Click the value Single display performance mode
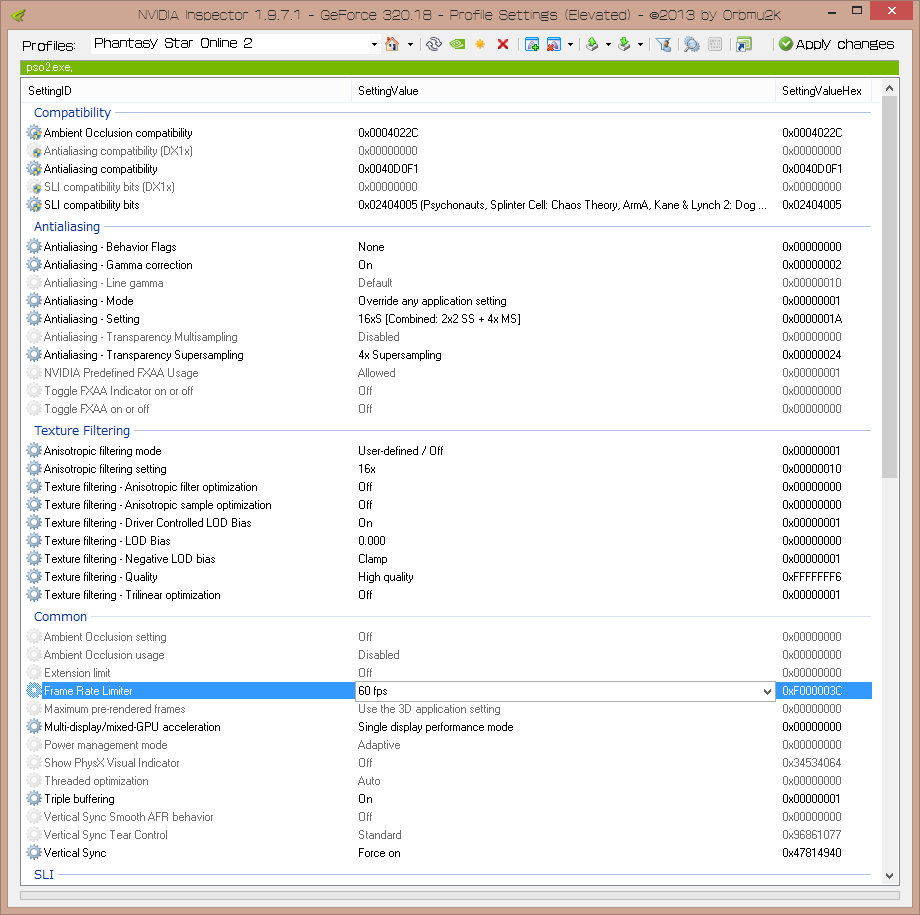The height and width of the screenshot is (915, 920). click(436, 727)
